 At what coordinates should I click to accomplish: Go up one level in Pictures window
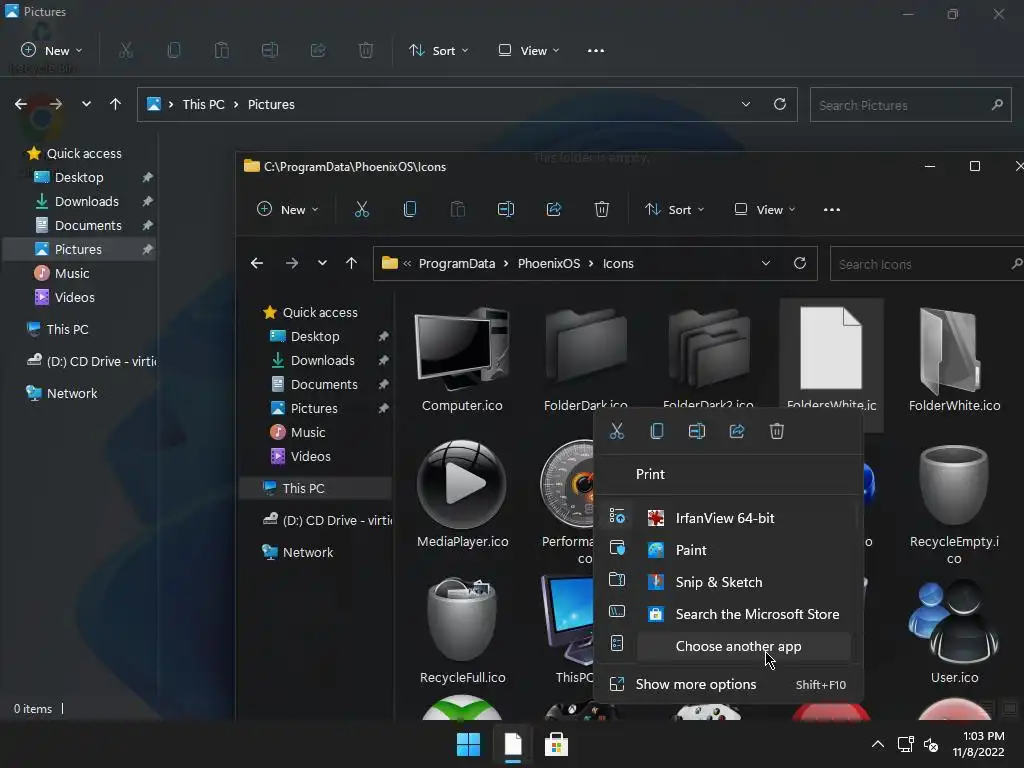pyautogui.click(x=116, y=104)
